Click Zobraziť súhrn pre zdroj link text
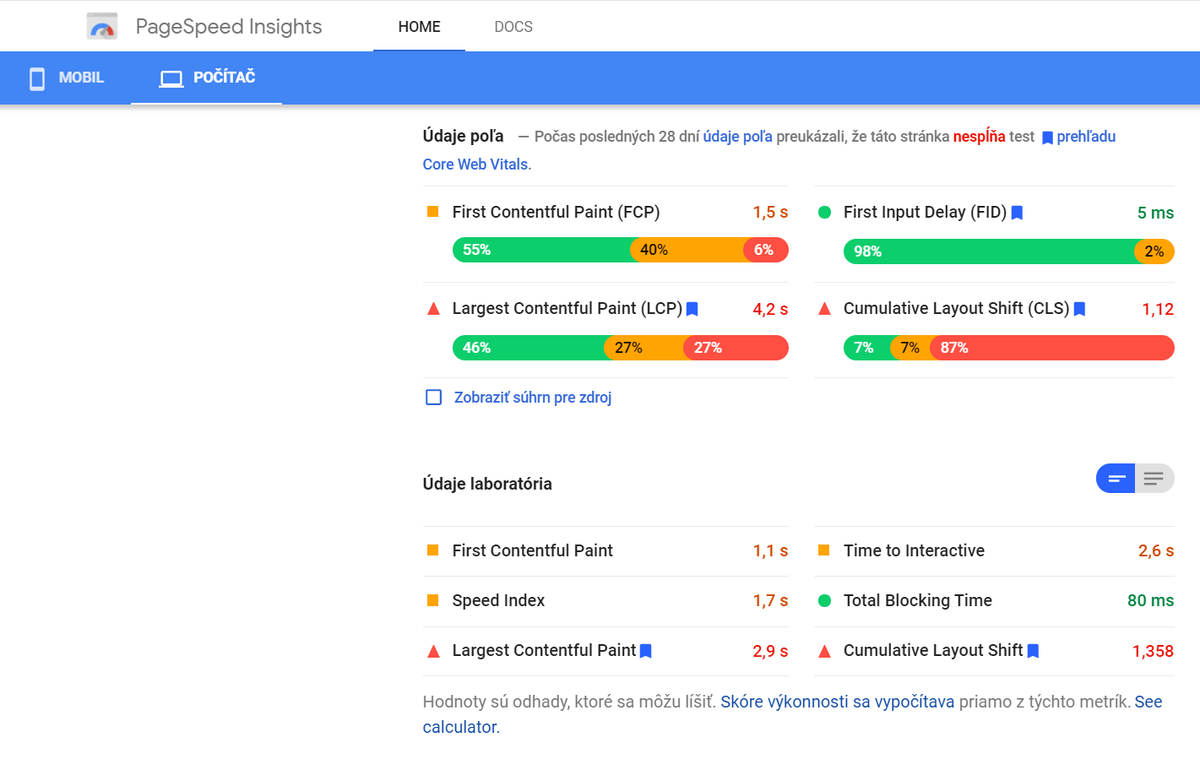The height and width of the screenshot is (758, 1200). (x=533, y=397)
